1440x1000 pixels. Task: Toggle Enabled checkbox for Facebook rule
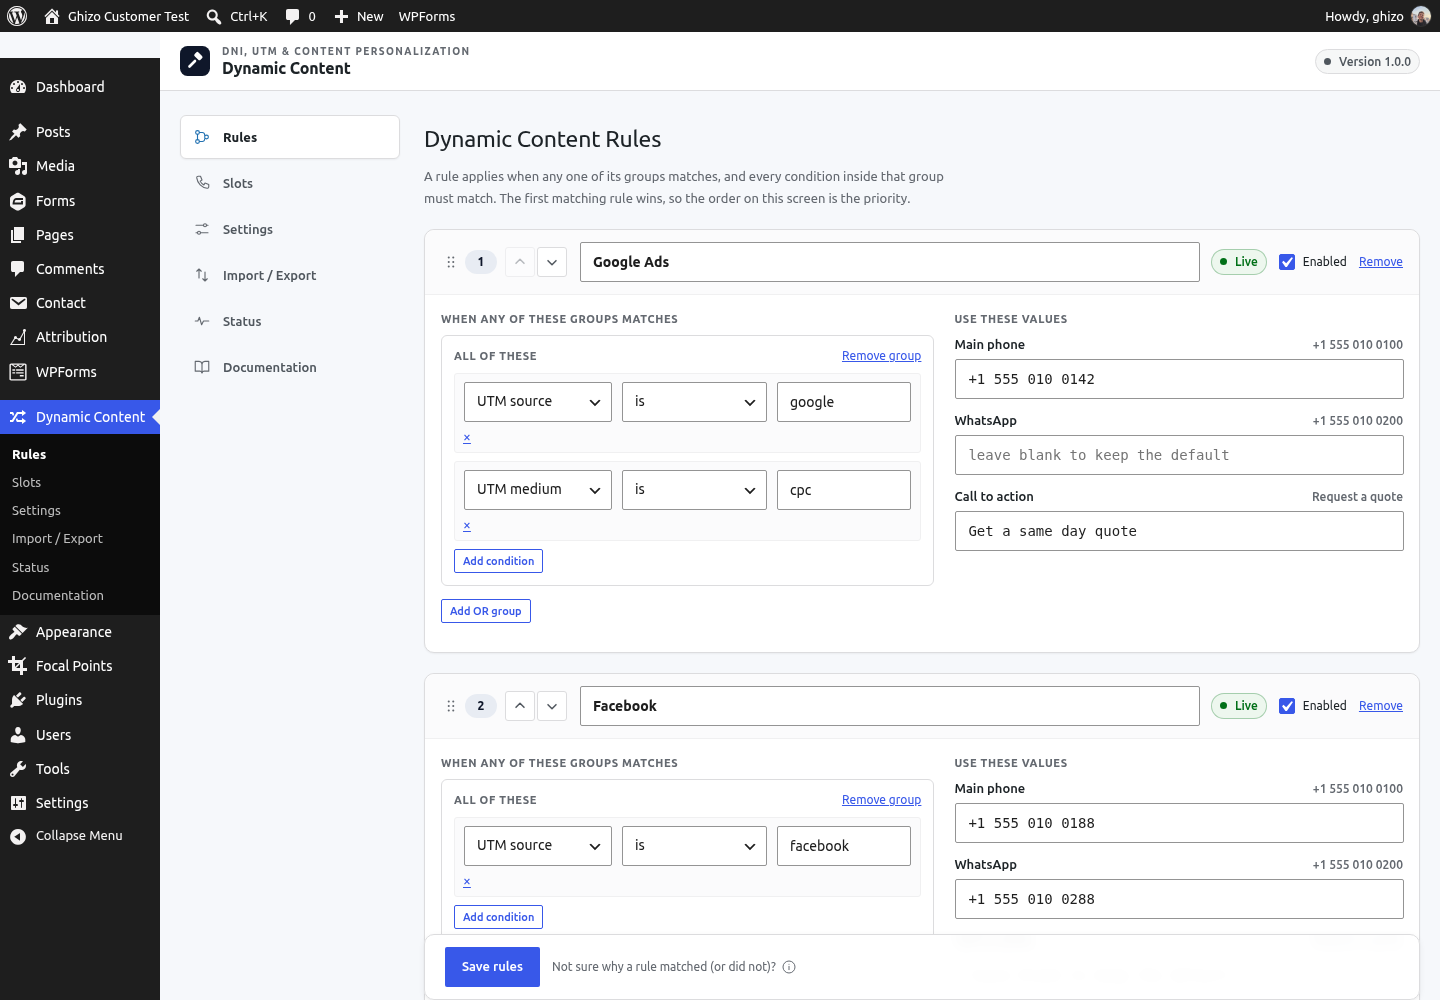pos(1287,706)
